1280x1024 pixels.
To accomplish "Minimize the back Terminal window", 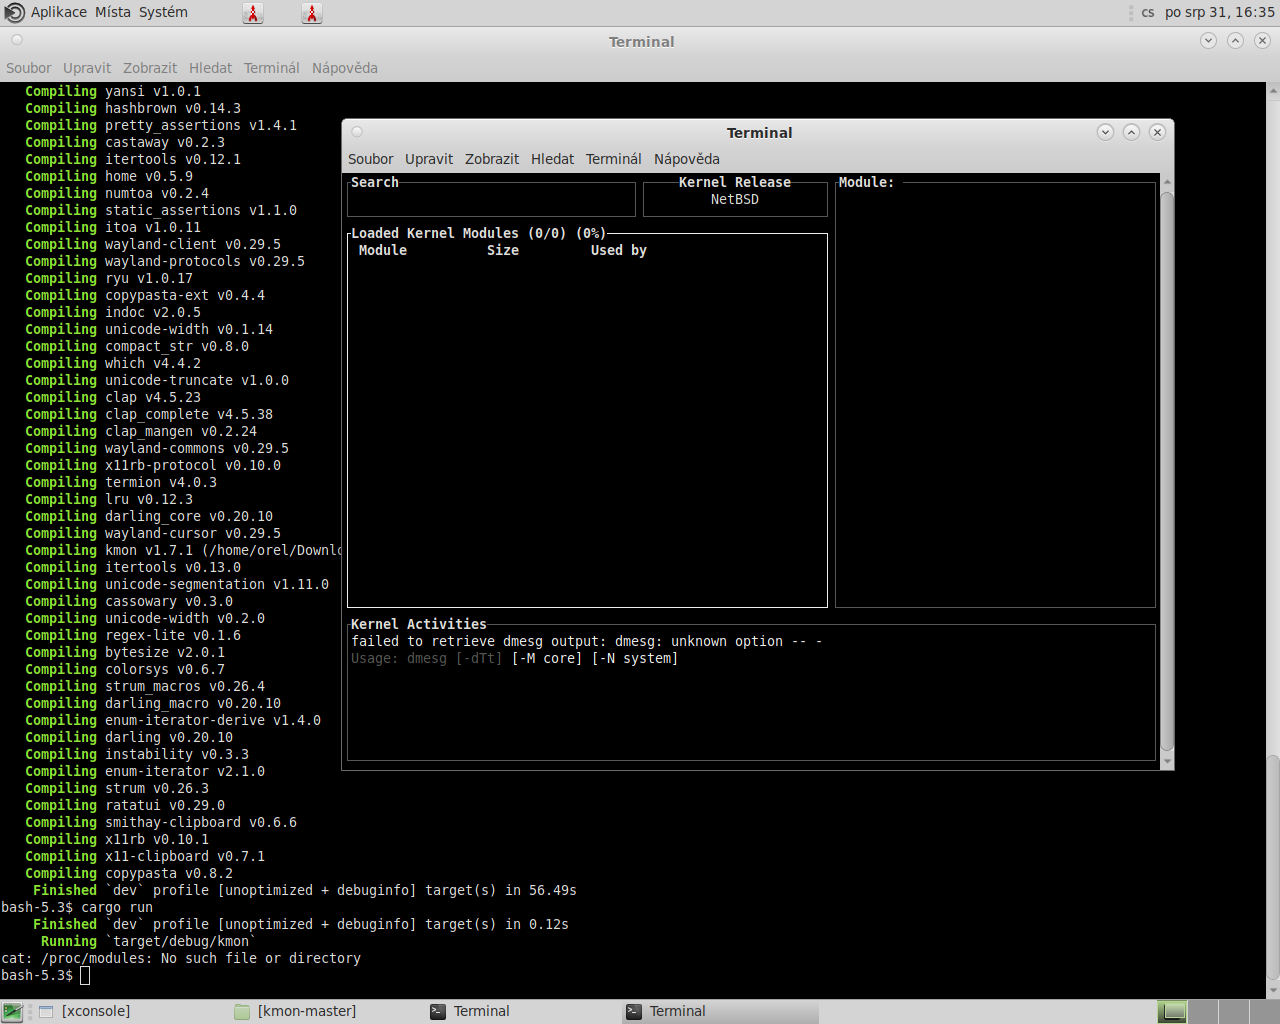I will (1208, 41).
